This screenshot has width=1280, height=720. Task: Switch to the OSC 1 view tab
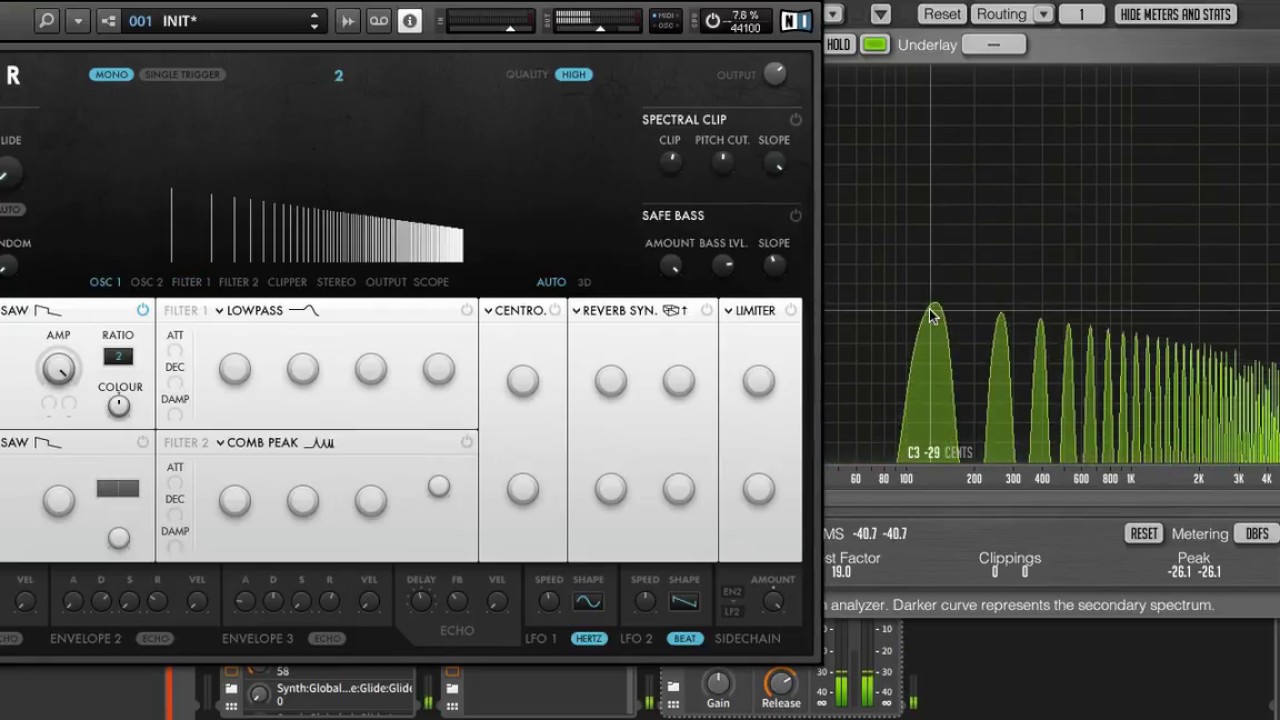click(105, 283)
